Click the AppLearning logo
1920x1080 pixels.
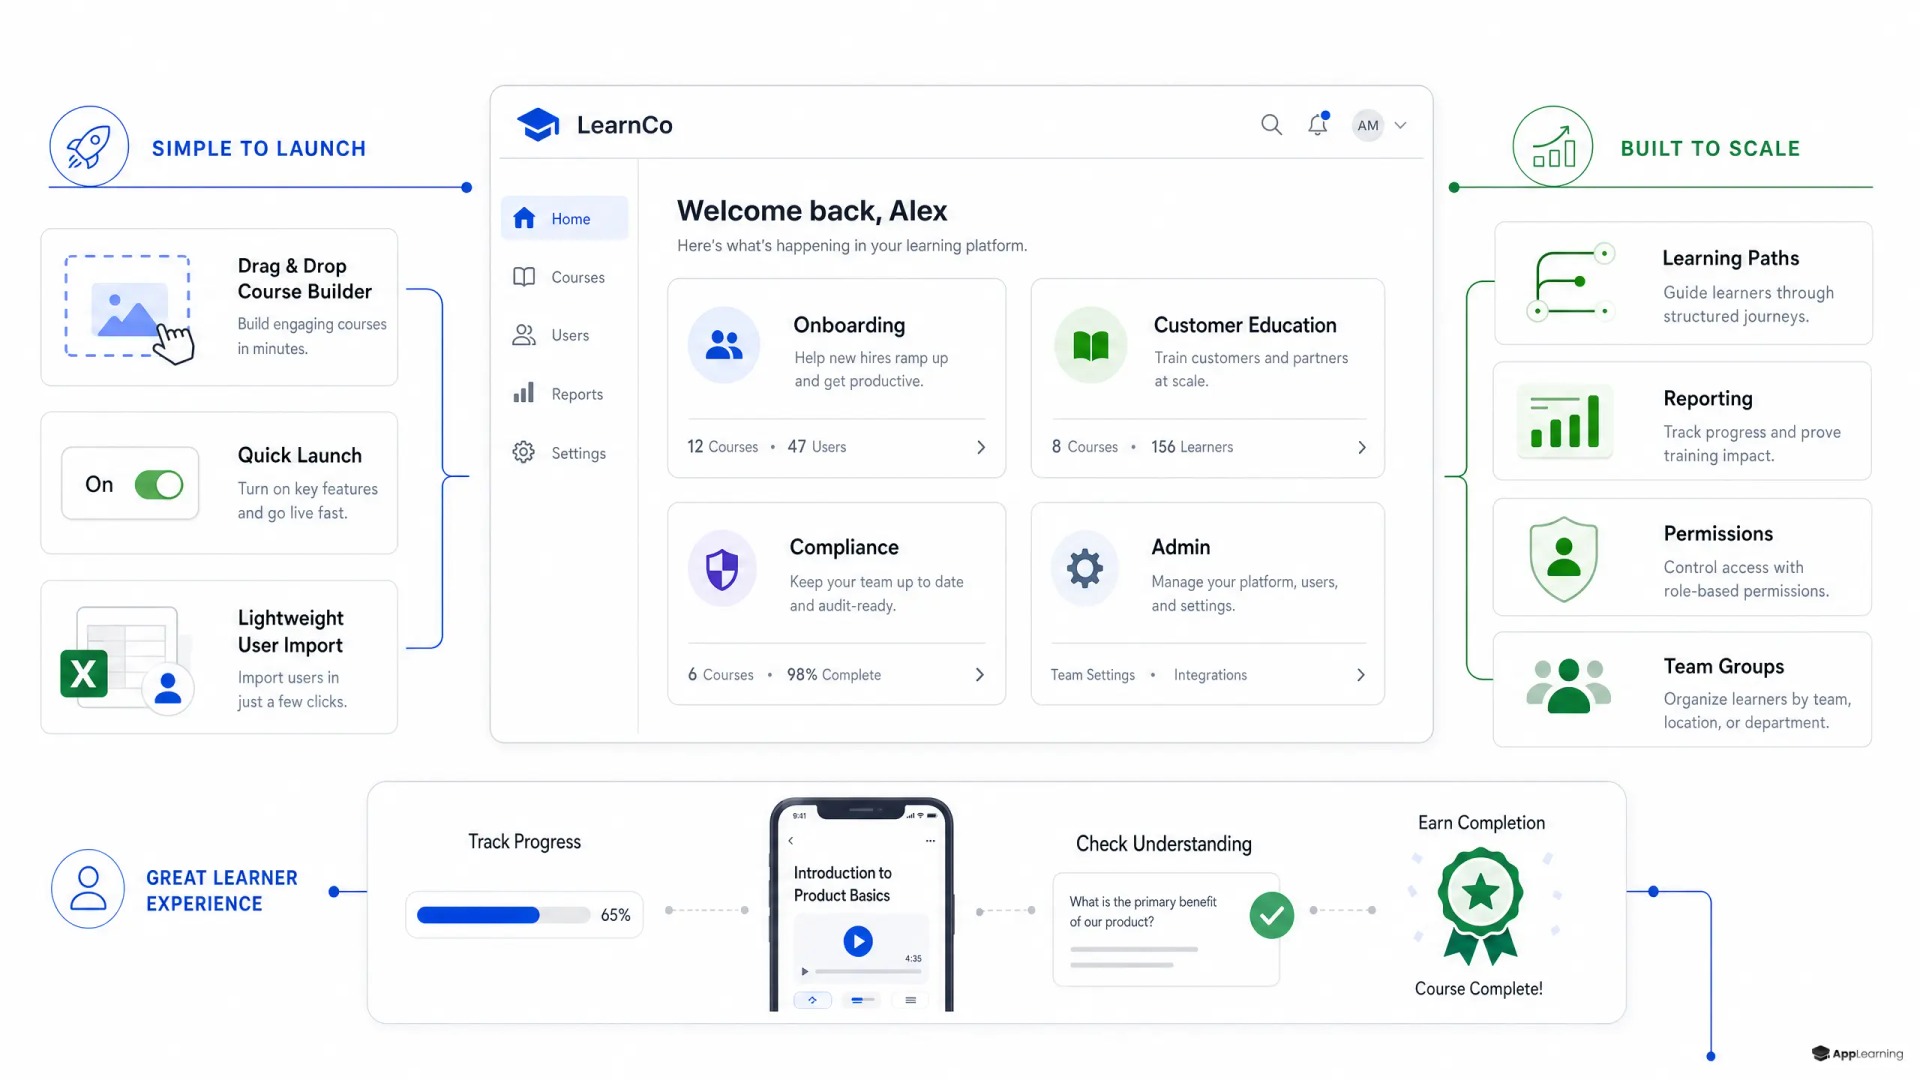click(1857, 1053)
